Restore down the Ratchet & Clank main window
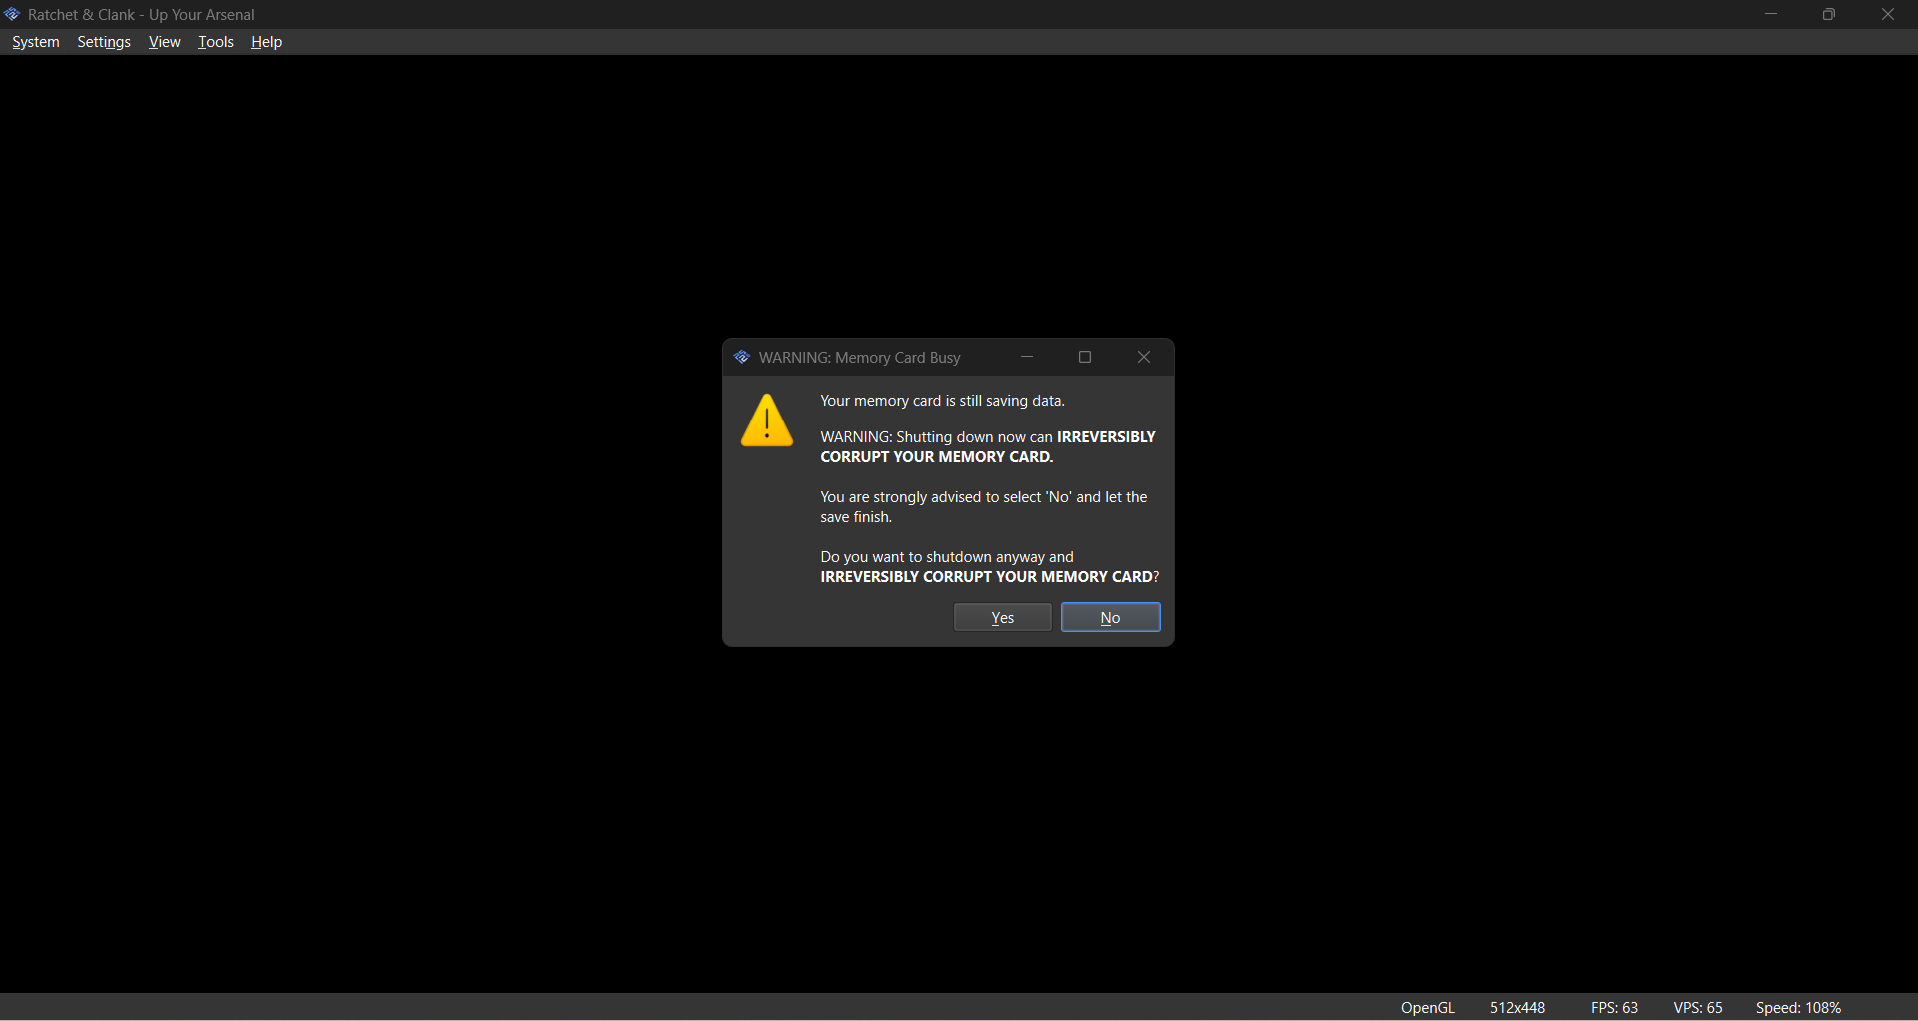 (1829, 14)
